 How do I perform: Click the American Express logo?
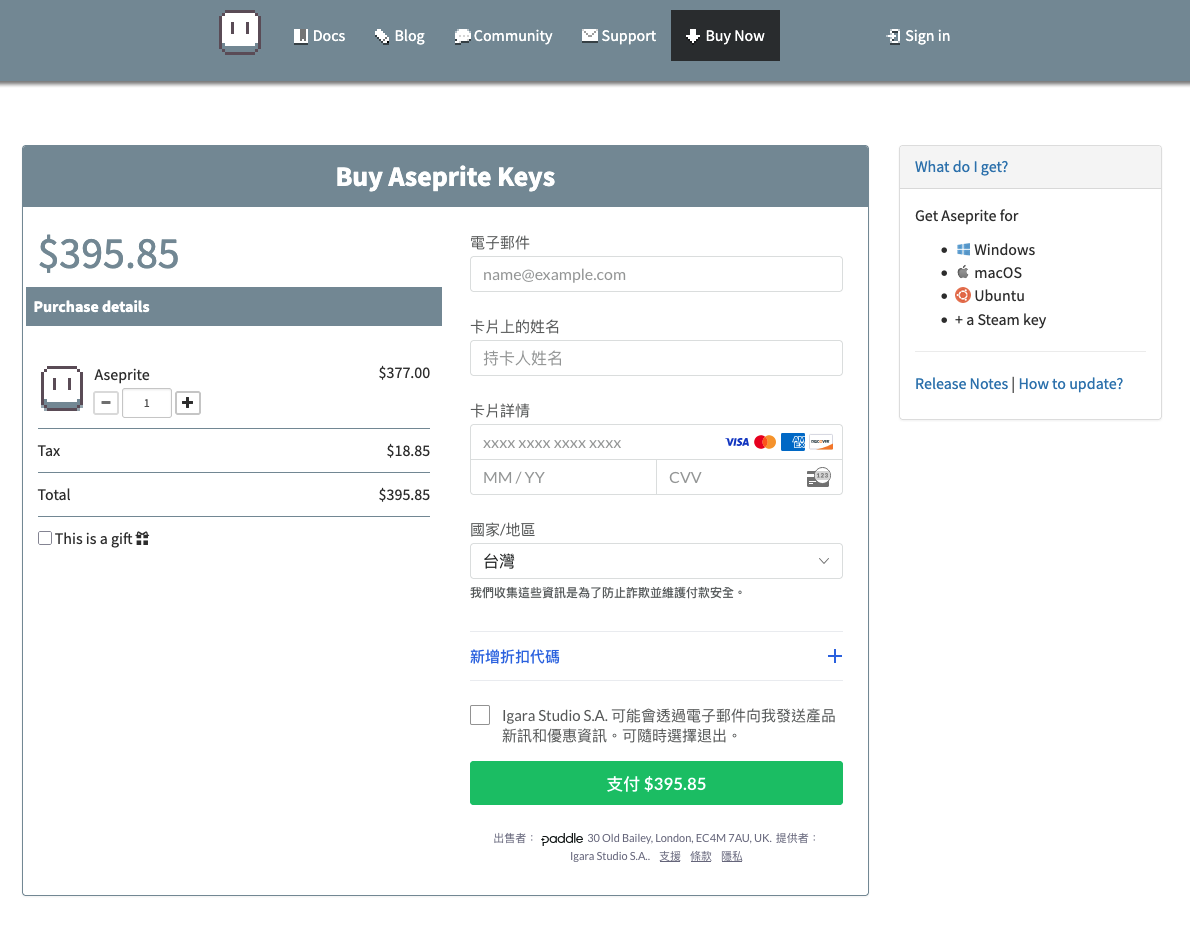coord(793,442)
